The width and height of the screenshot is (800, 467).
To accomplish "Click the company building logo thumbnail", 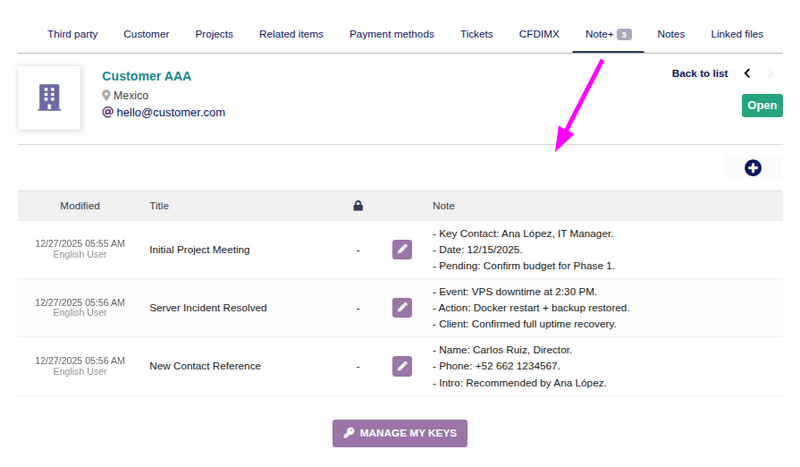I will coord(49,98).
